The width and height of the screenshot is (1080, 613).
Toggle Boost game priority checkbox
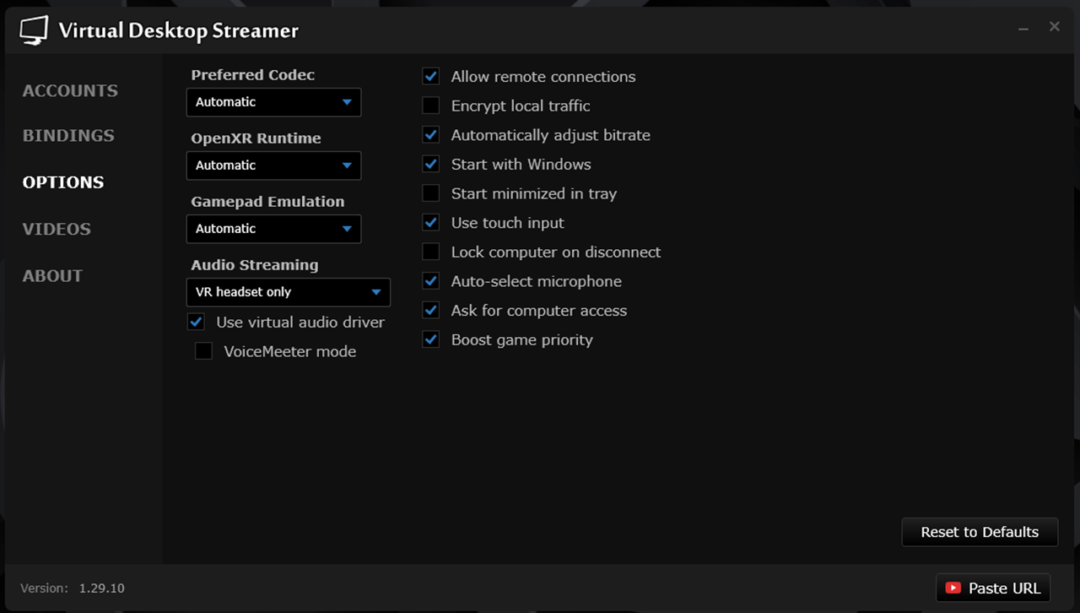point(431,340)
